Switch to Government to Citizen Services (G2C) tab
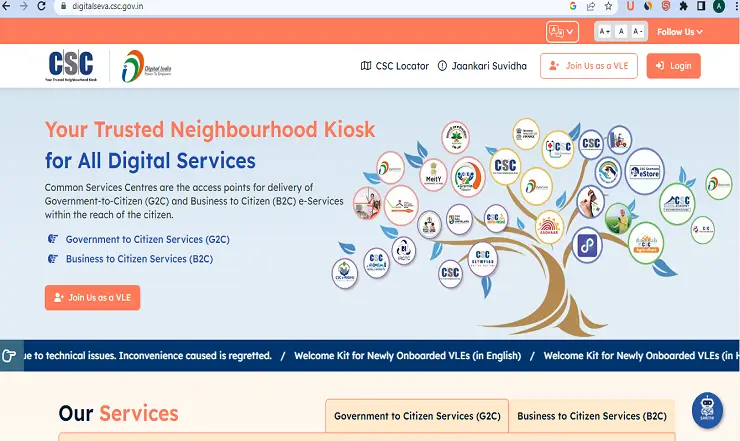The width and height of the screenshot is (740, 441). 417,416
